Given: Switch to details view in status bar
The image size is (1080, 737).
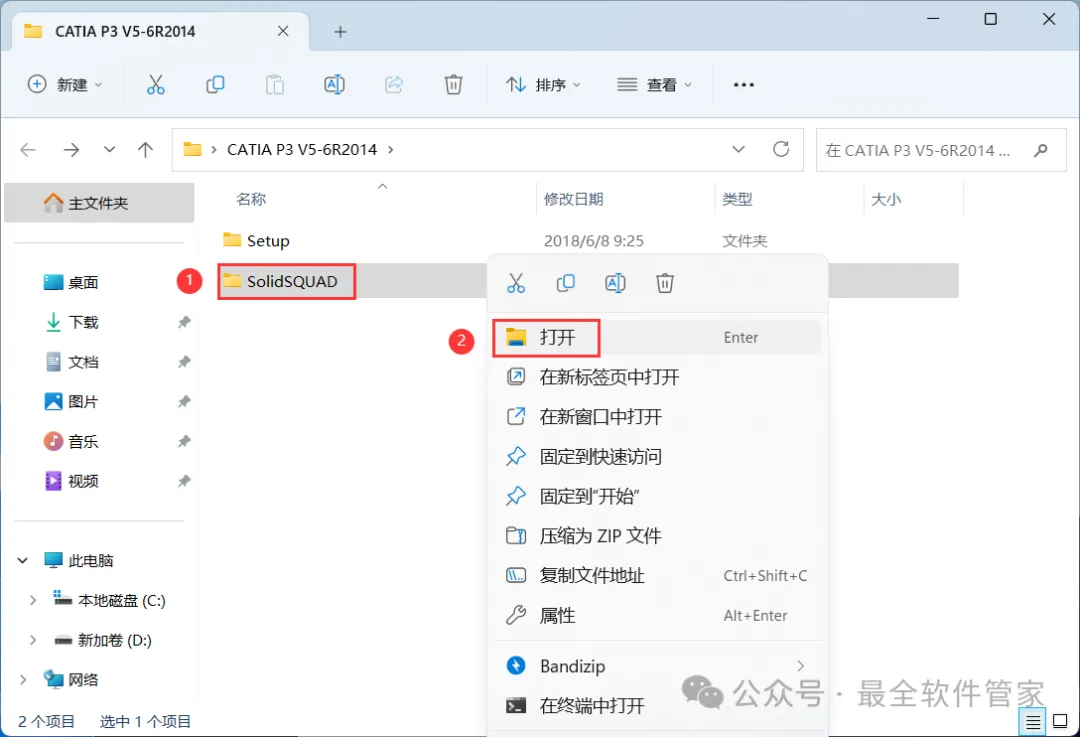Looking at the screenshot, I should (1032, 722).
